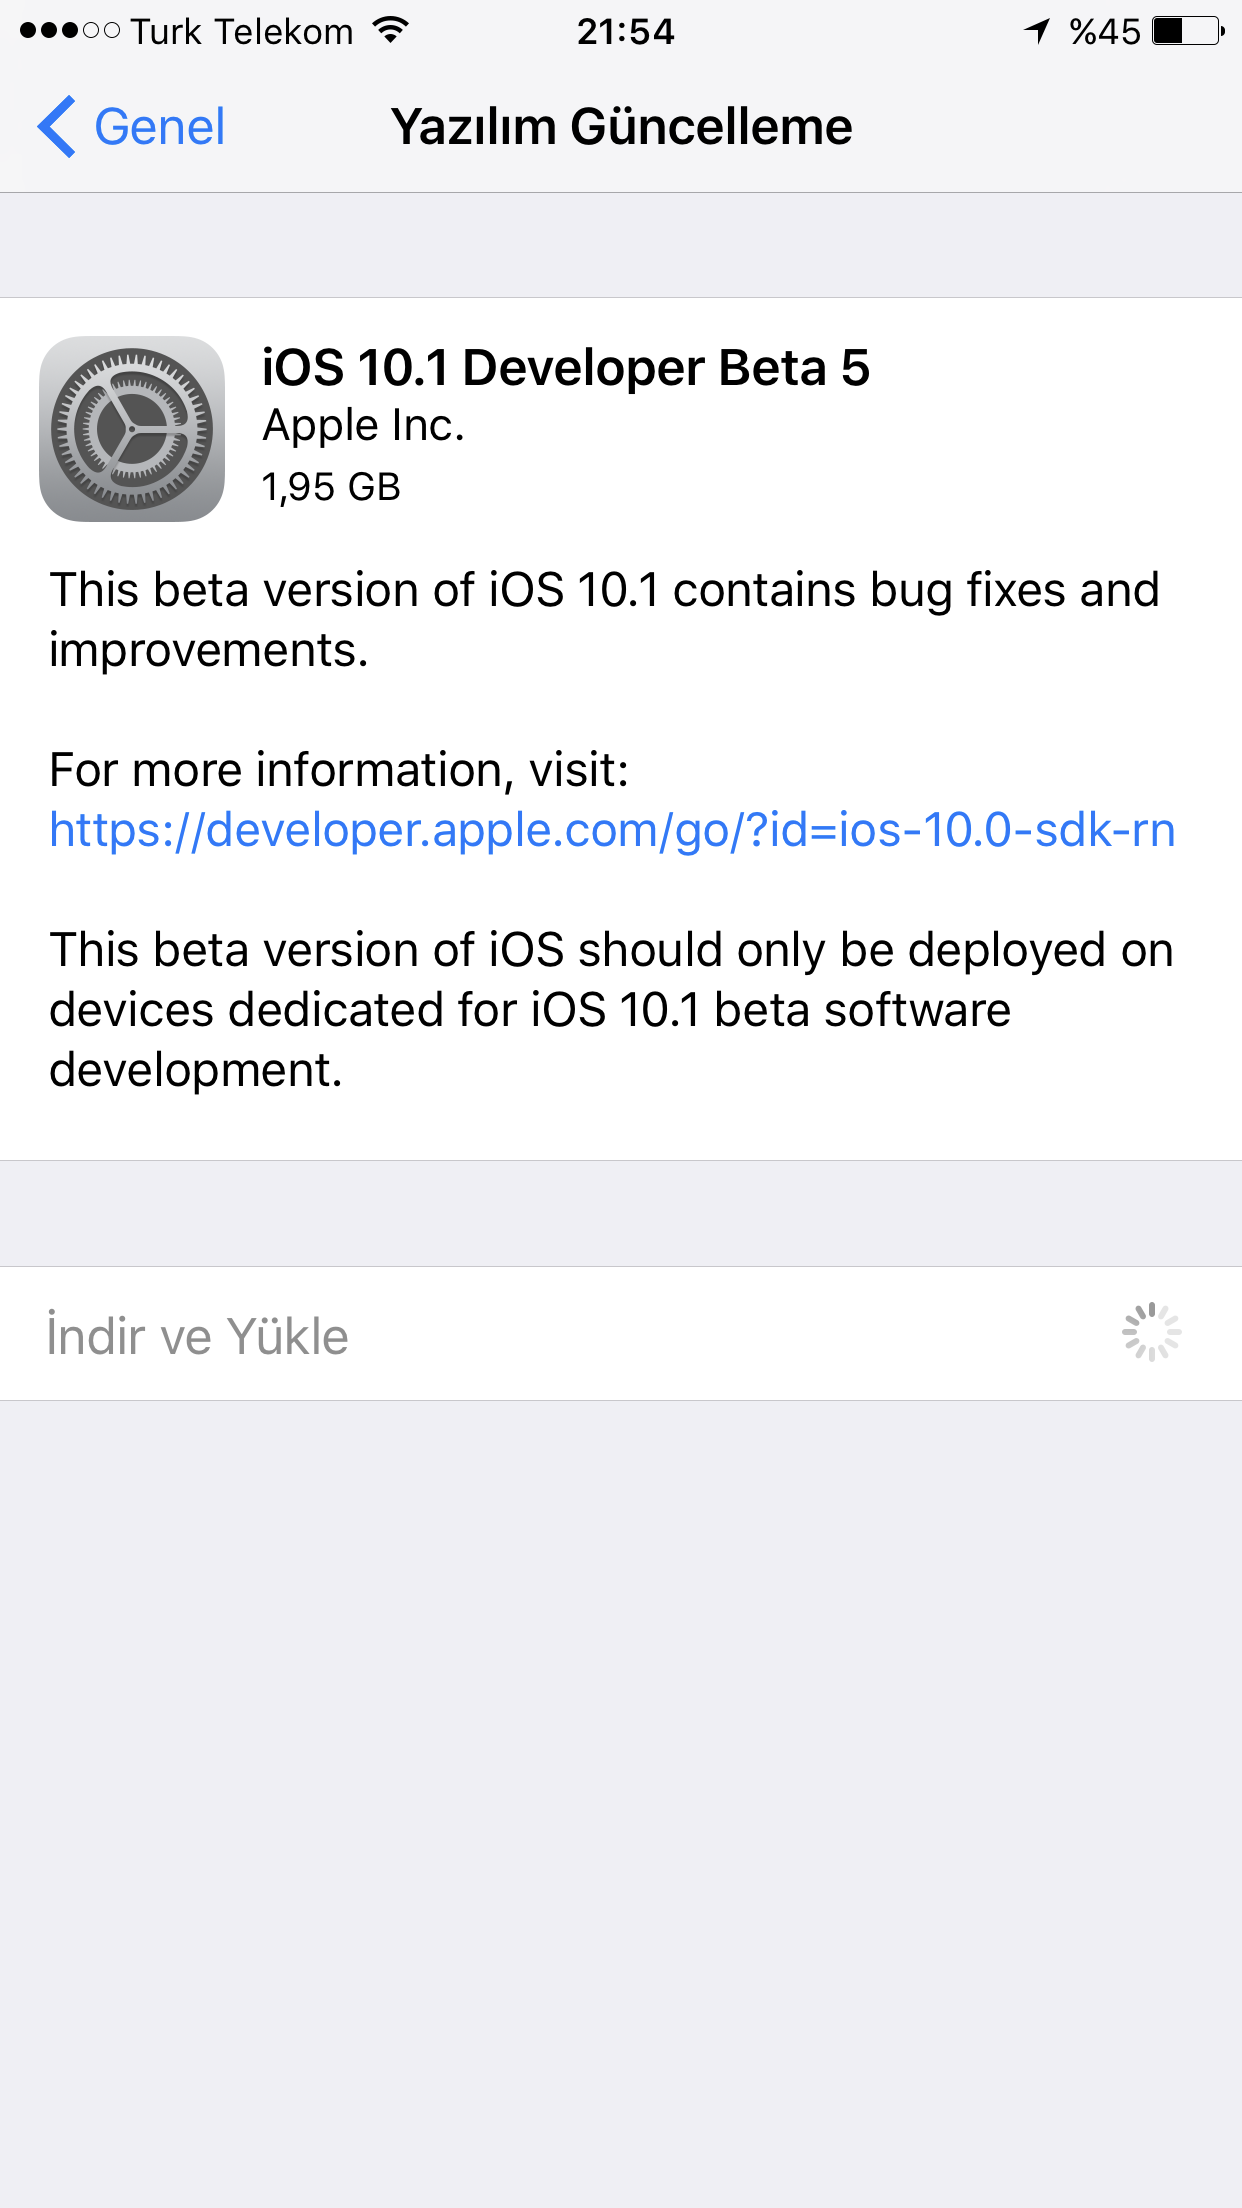Screen dimensions: 1242x2208
Task: Tap the Settings gear app icon
Action: pyautogui.click(x=132, y=428)
